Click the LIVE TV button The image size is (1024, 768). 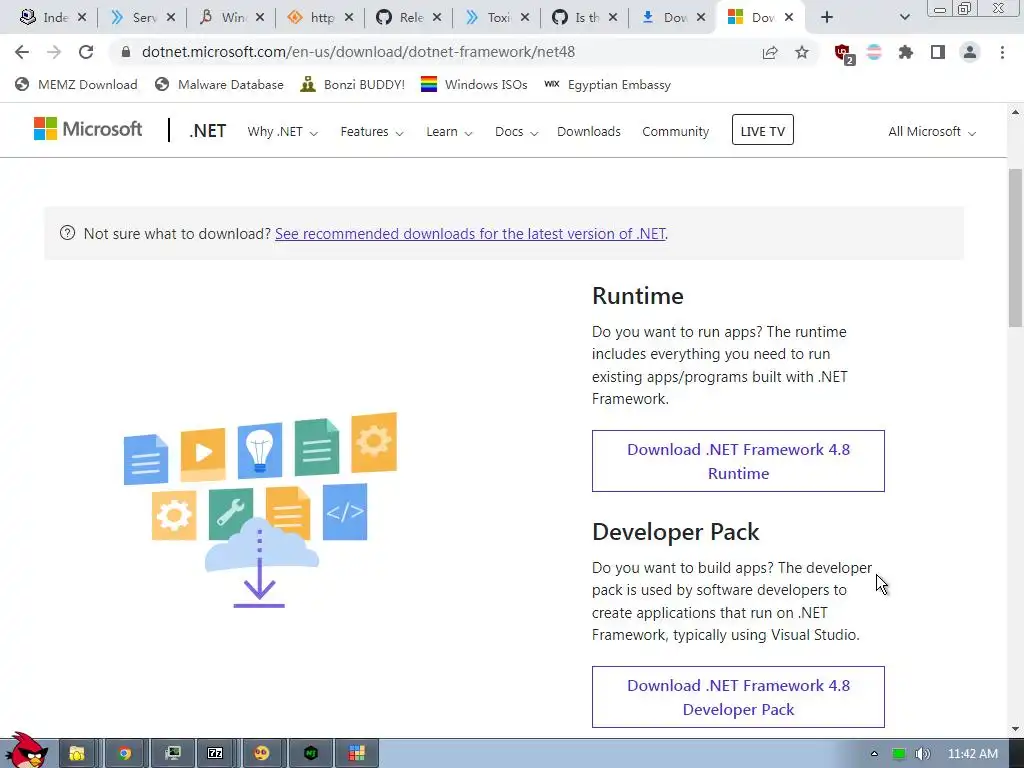point(762,130)
